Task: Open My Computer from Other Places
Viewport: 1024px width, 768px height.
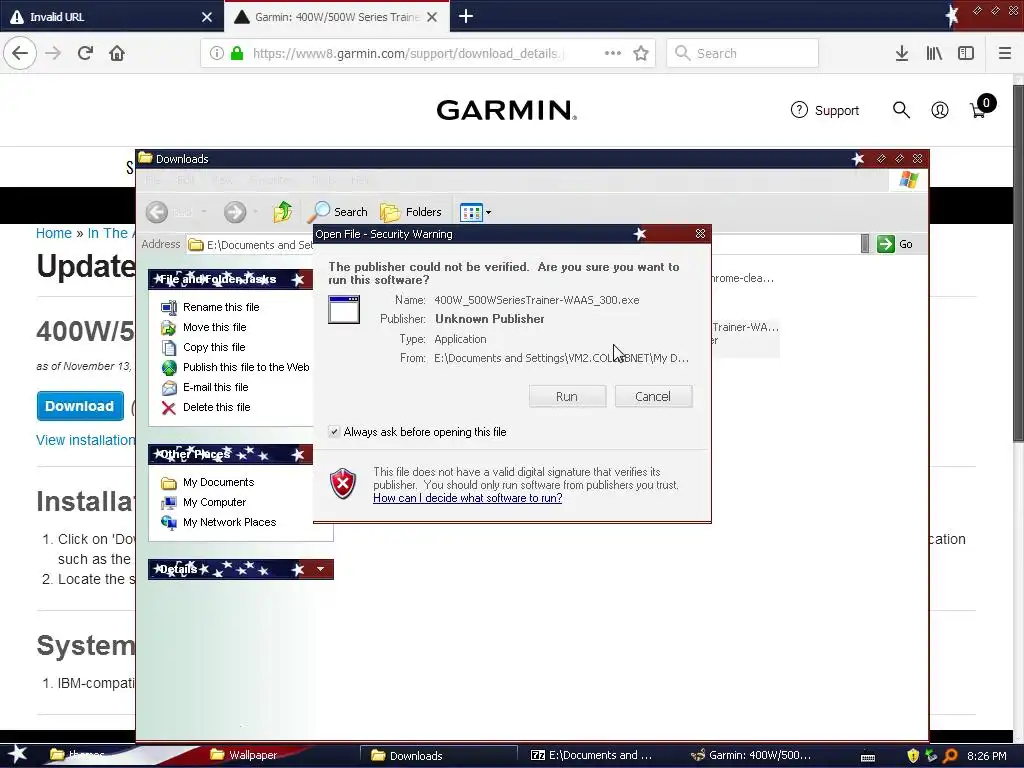Action: 214,502
